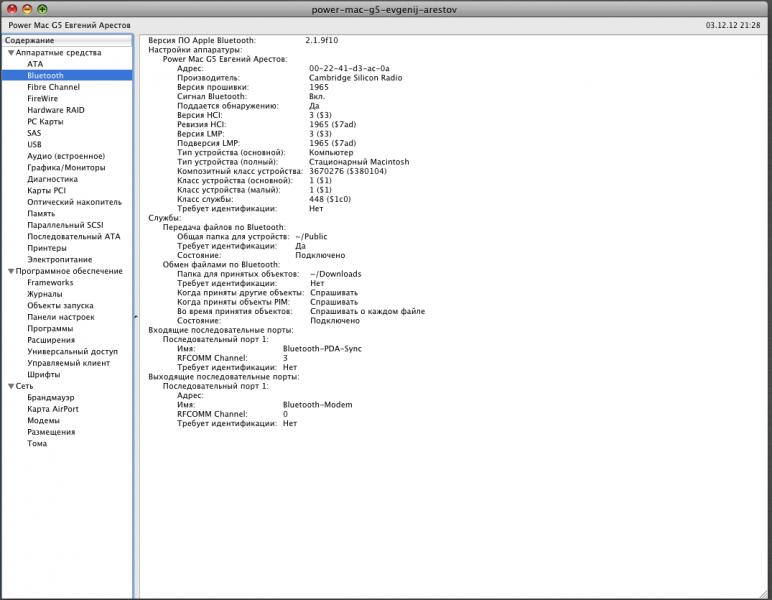This screenshot has height=600, width=772.
Task: Collapse the Аппаратные средства section
Action: click(x=11, y=53)
